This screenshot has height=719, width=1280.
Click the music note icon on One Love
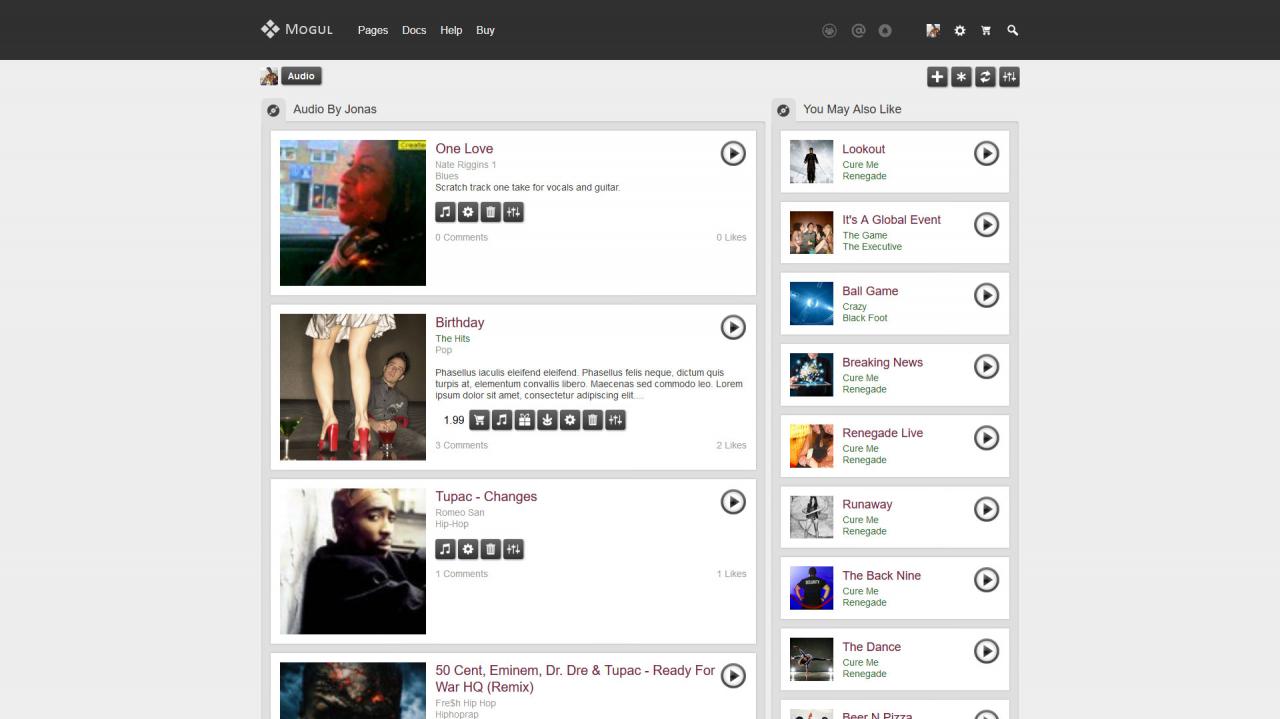pos(445,212)
